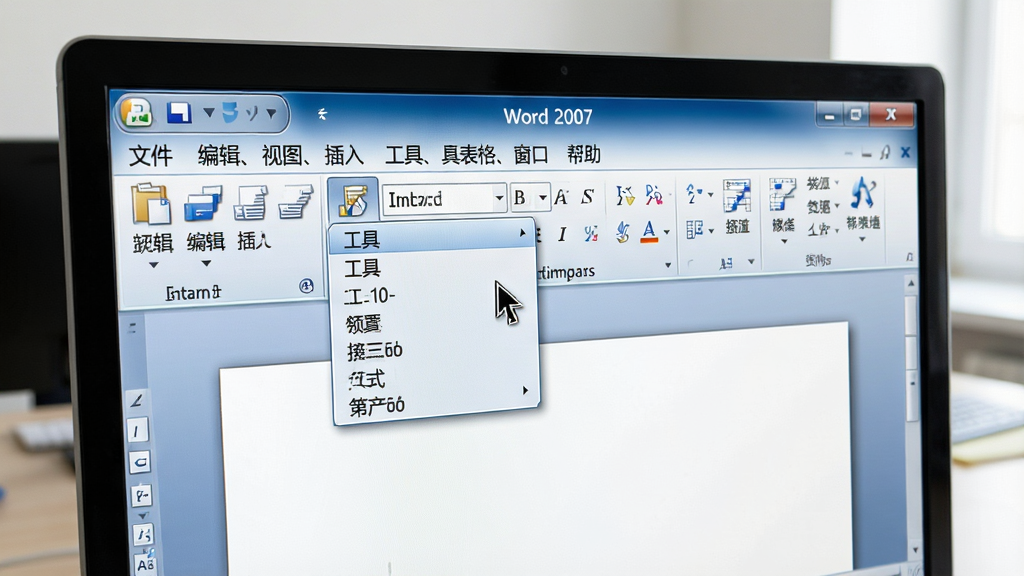
Task: Pick the font color A with red underline
Action: pos(649,232)
